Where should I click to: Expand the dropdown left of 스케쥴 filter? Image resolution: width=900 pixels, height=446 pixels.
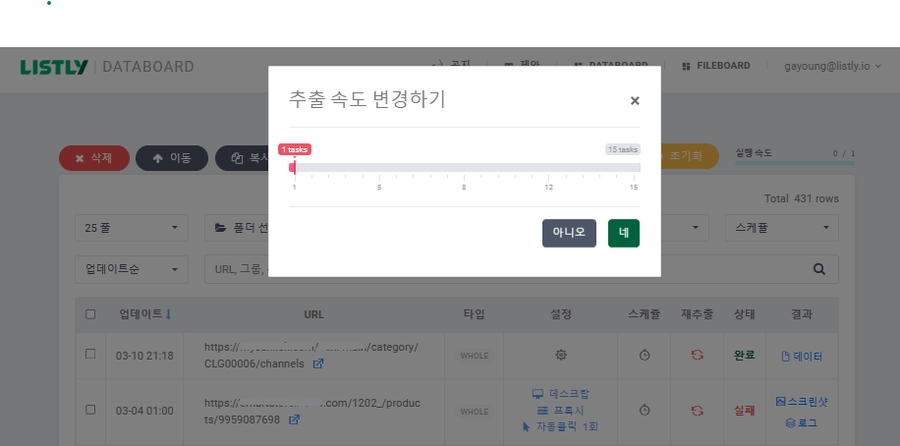[x=685, y=228]
